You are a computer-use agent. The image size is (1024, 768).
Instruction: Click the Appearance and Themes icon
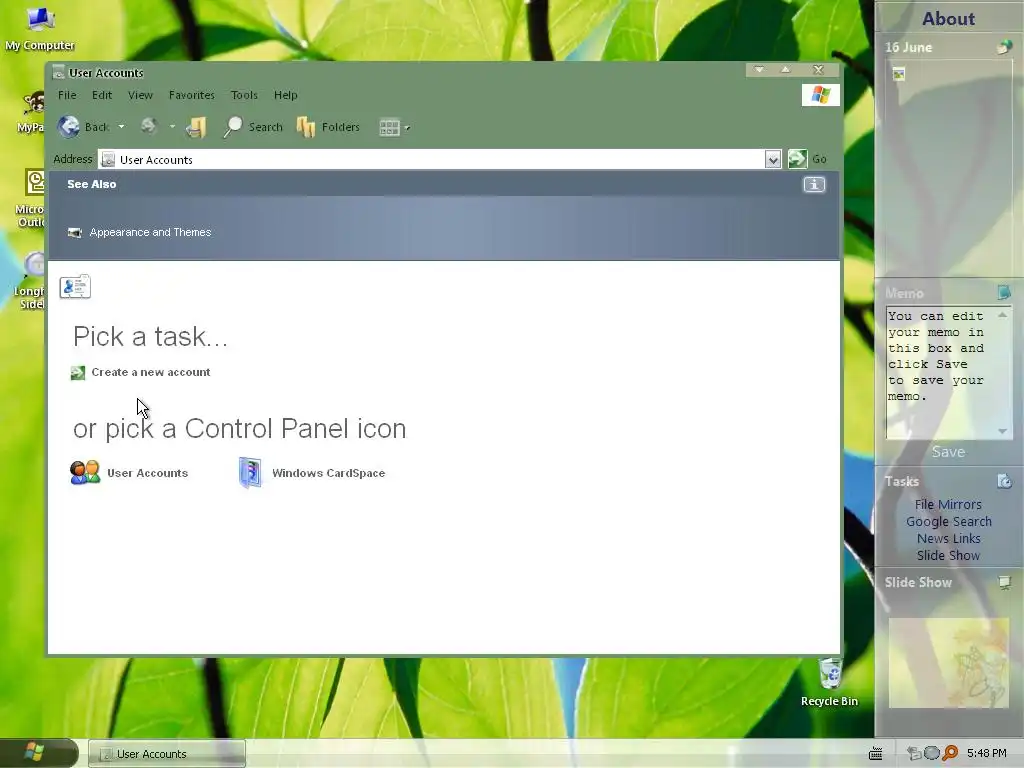[x=75, y=232]
